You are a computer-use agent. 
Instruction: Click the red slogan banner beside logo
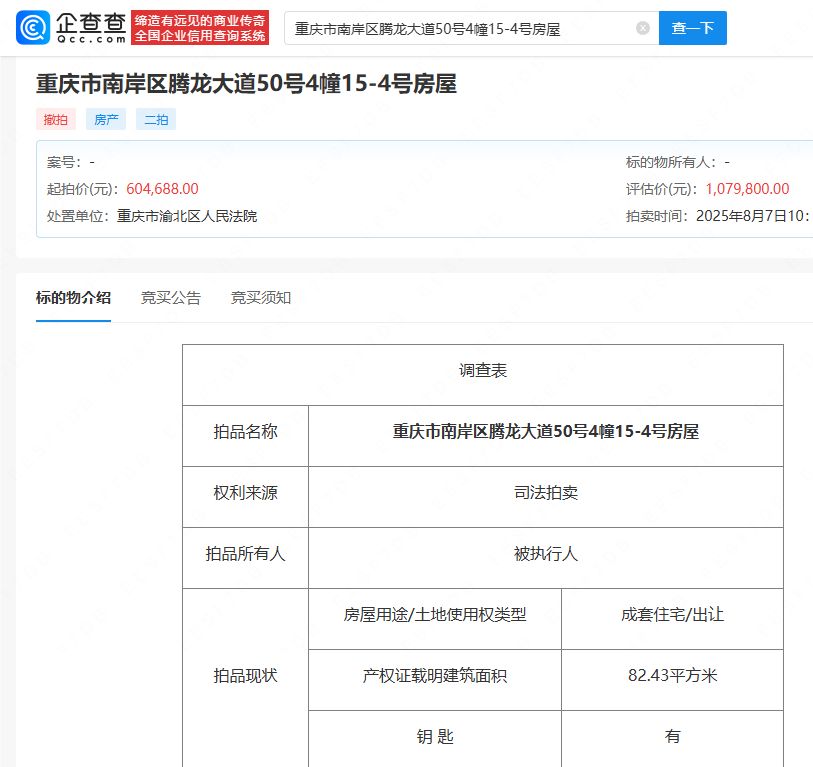pyautogui.click(x=200, y=28)
